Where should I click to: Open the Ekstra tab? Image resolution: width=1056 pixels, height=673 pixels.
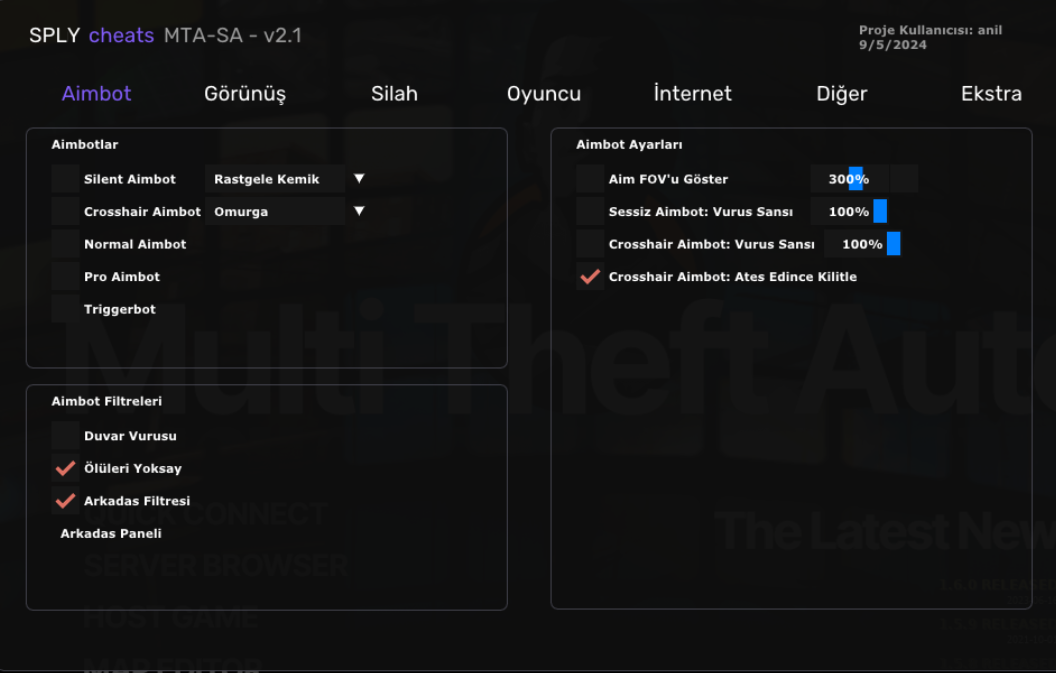coord(991,93)
